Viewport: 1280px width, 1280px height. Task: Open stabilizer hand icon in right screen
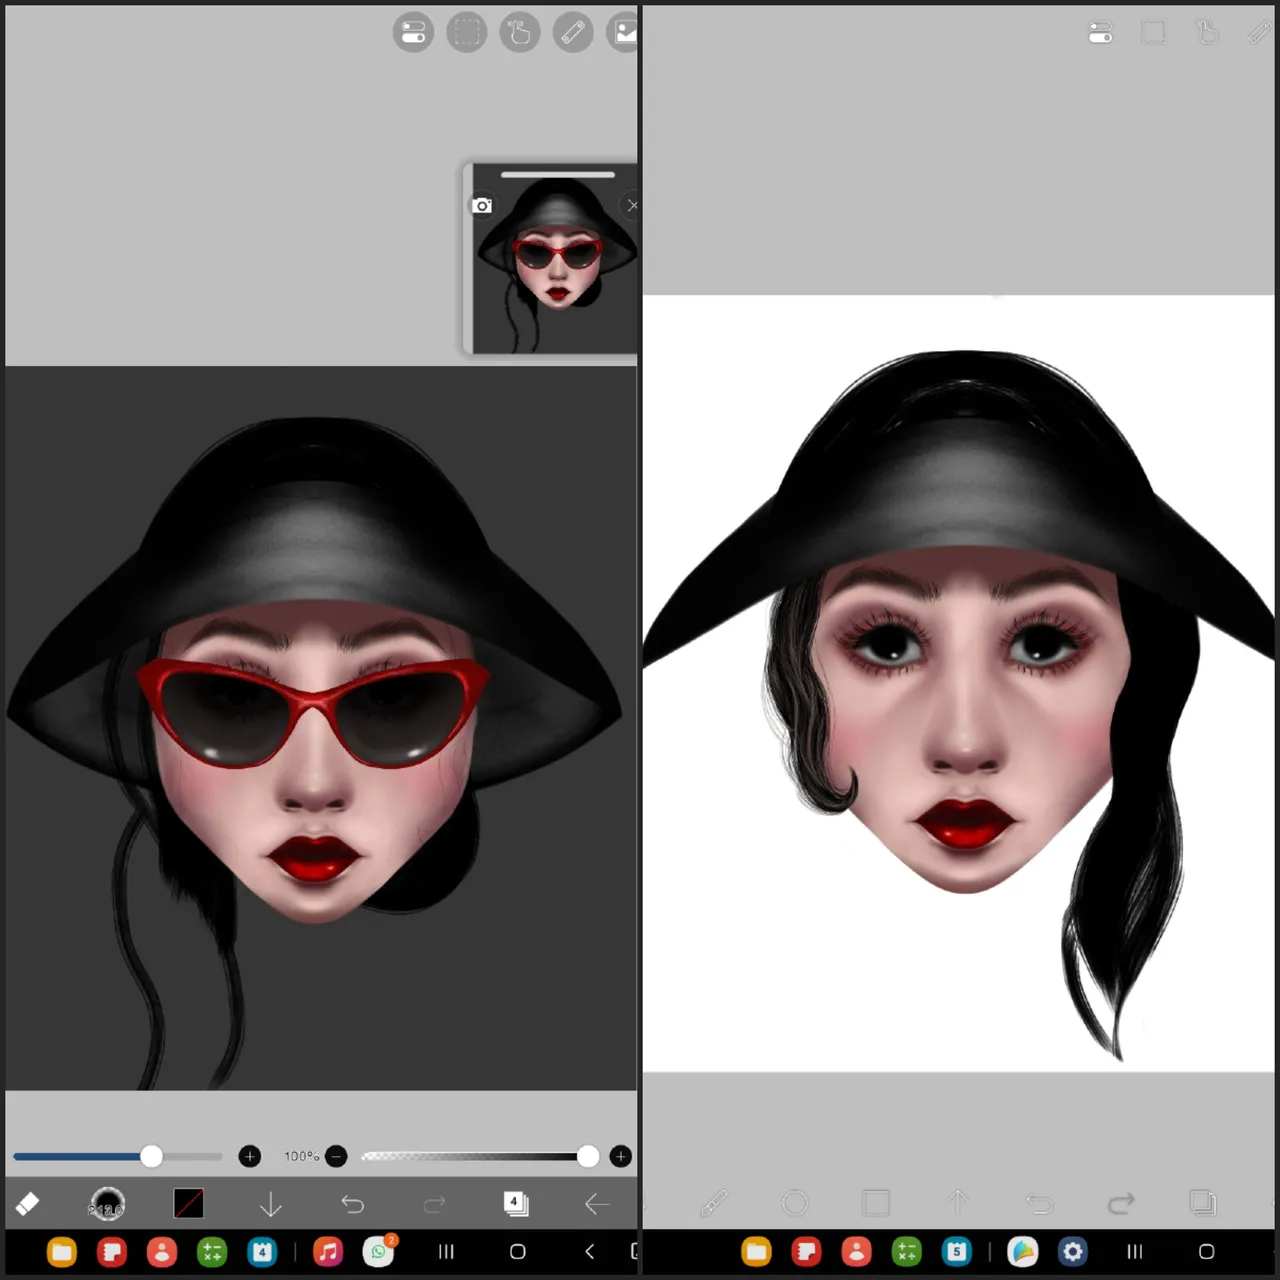1207,33
